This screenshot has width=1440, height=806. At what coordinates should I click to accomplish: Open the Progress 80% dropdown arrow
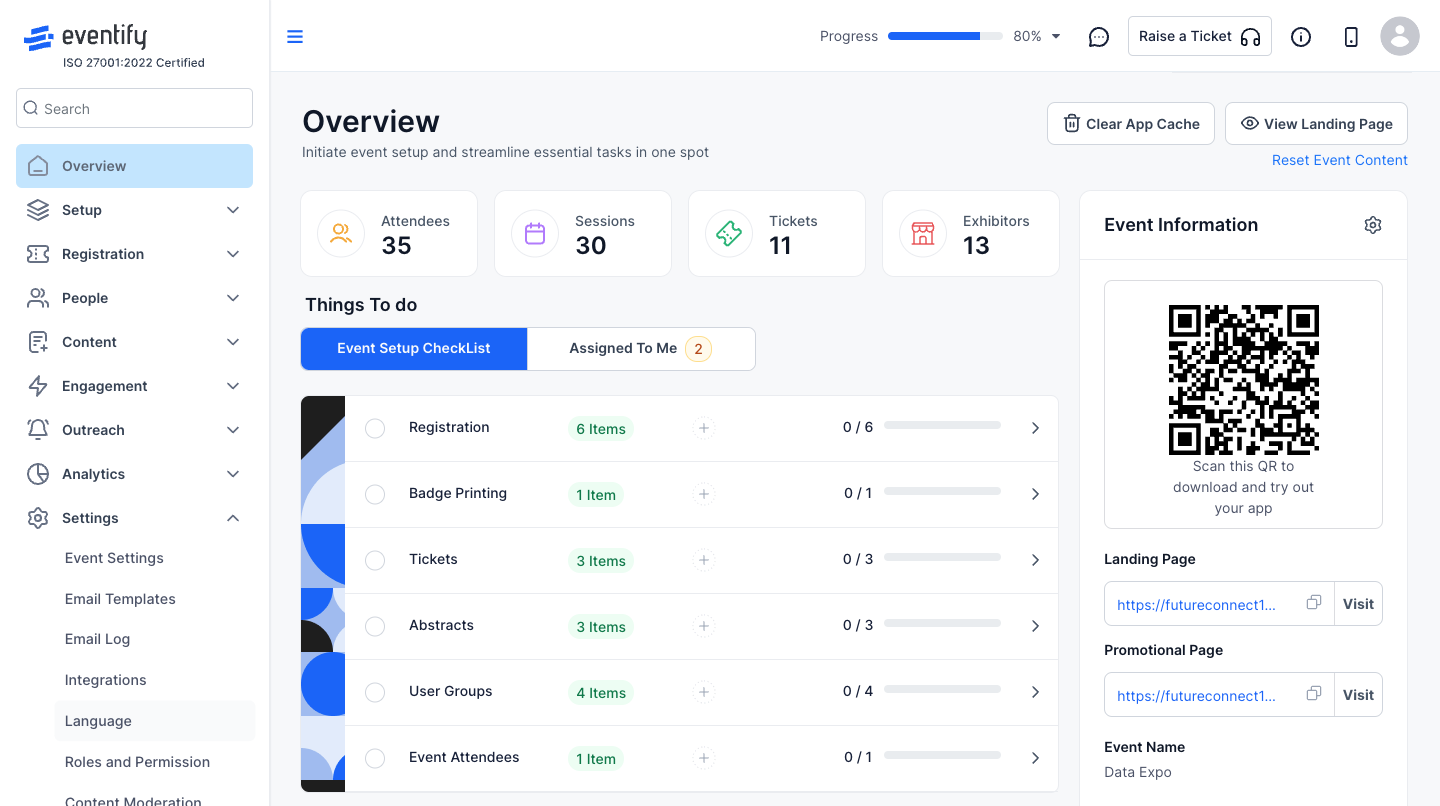pyautogui.click(x=1056, y=37)
